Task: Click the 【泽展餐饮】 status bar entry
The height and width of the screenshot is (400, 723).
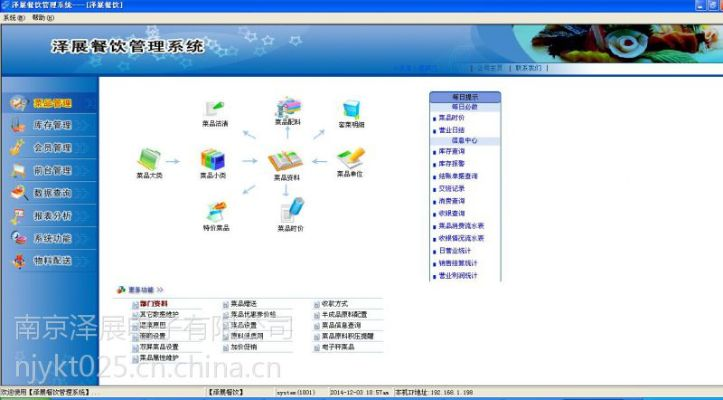Action: pos(225,392)
